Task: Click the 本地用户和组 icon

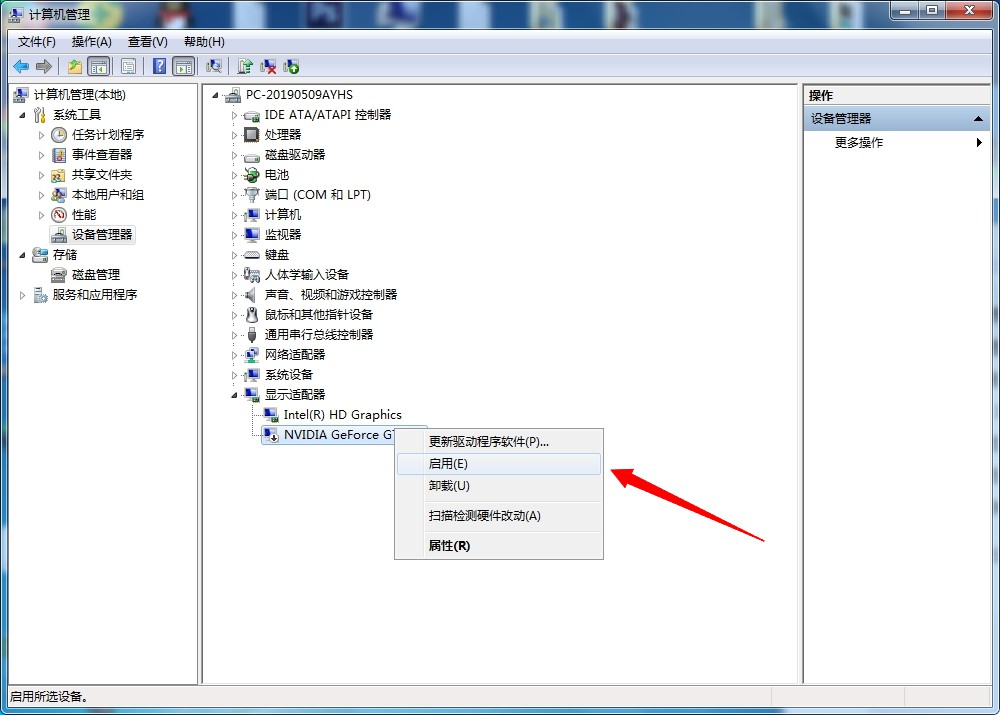Action: coord(59,195)
